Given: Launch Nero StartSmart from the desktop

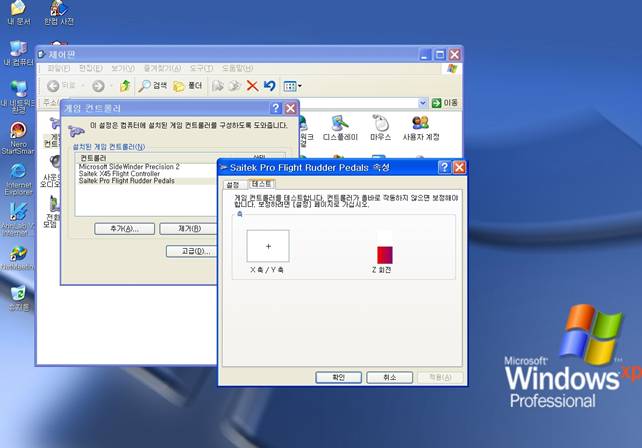Looking at the screenshot, I should click(18, 138).
